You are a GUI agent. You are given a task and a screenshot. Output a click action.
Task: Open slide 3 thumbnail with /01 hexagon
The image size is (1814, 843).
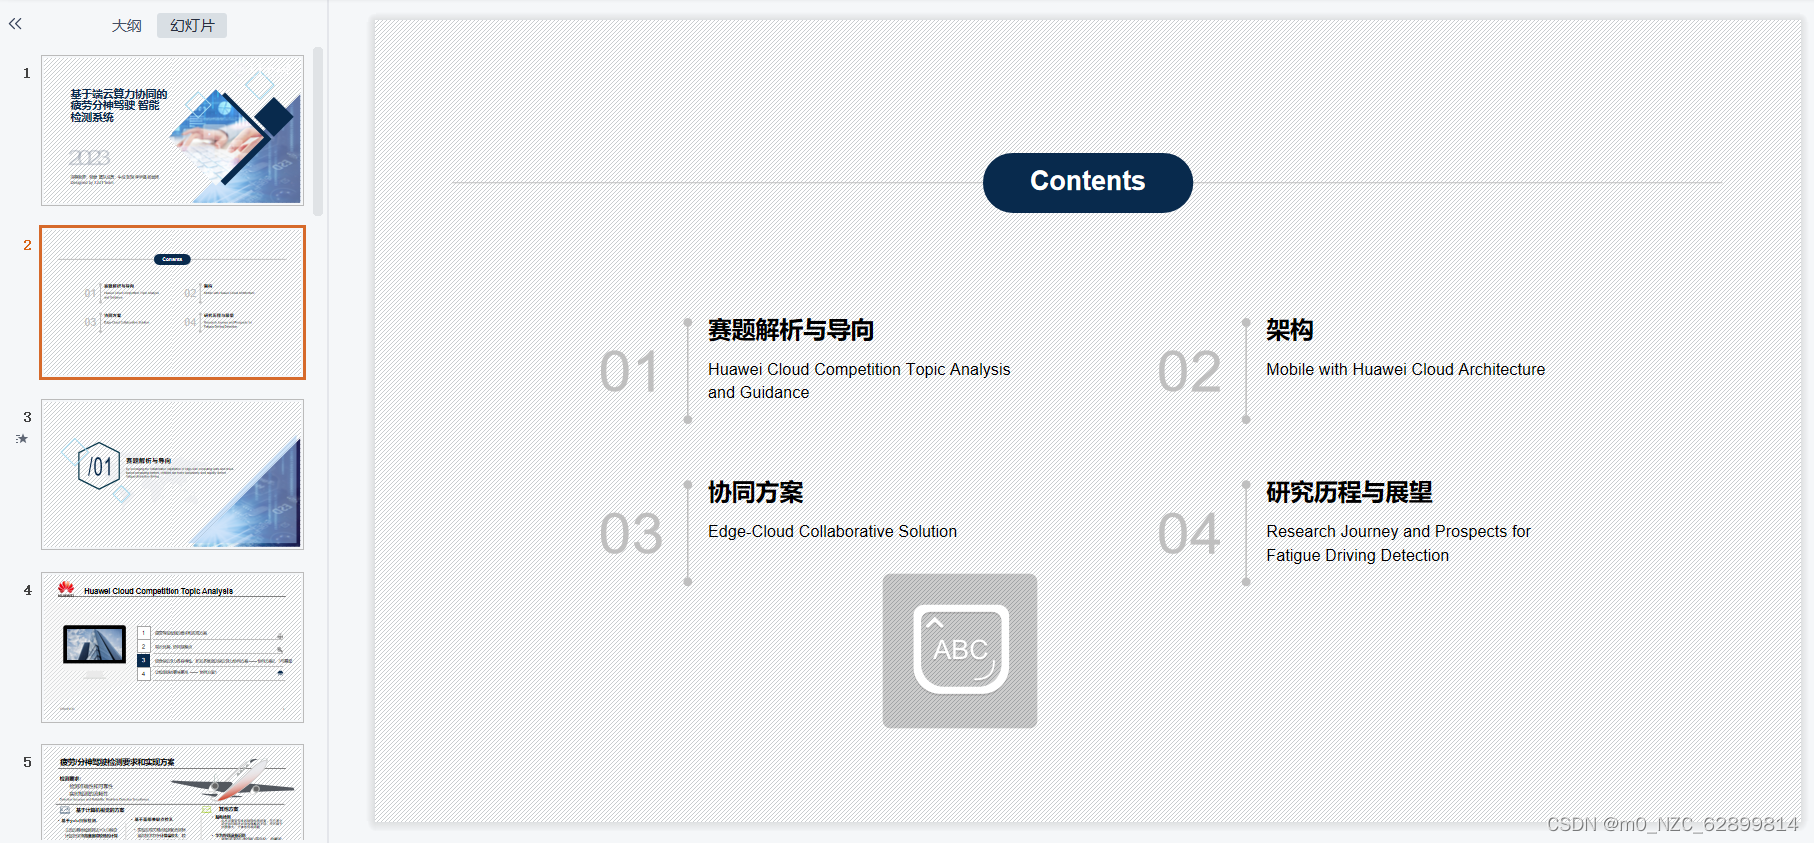point(172,474)
